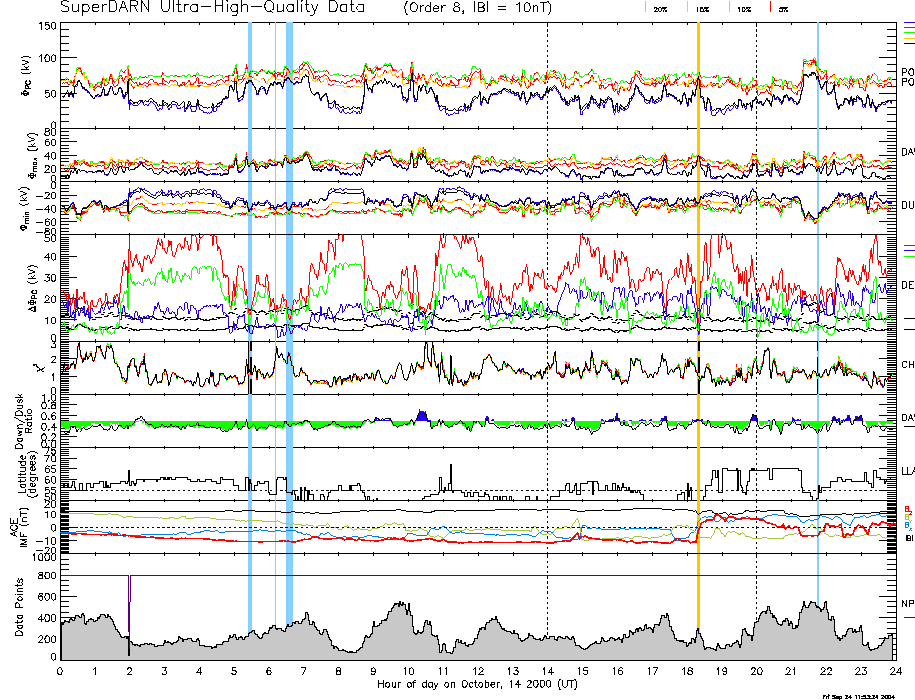Screen dimensions: 915x700
Task: Select the blue marker line near hour 21.8
Action: click(818, 315)
